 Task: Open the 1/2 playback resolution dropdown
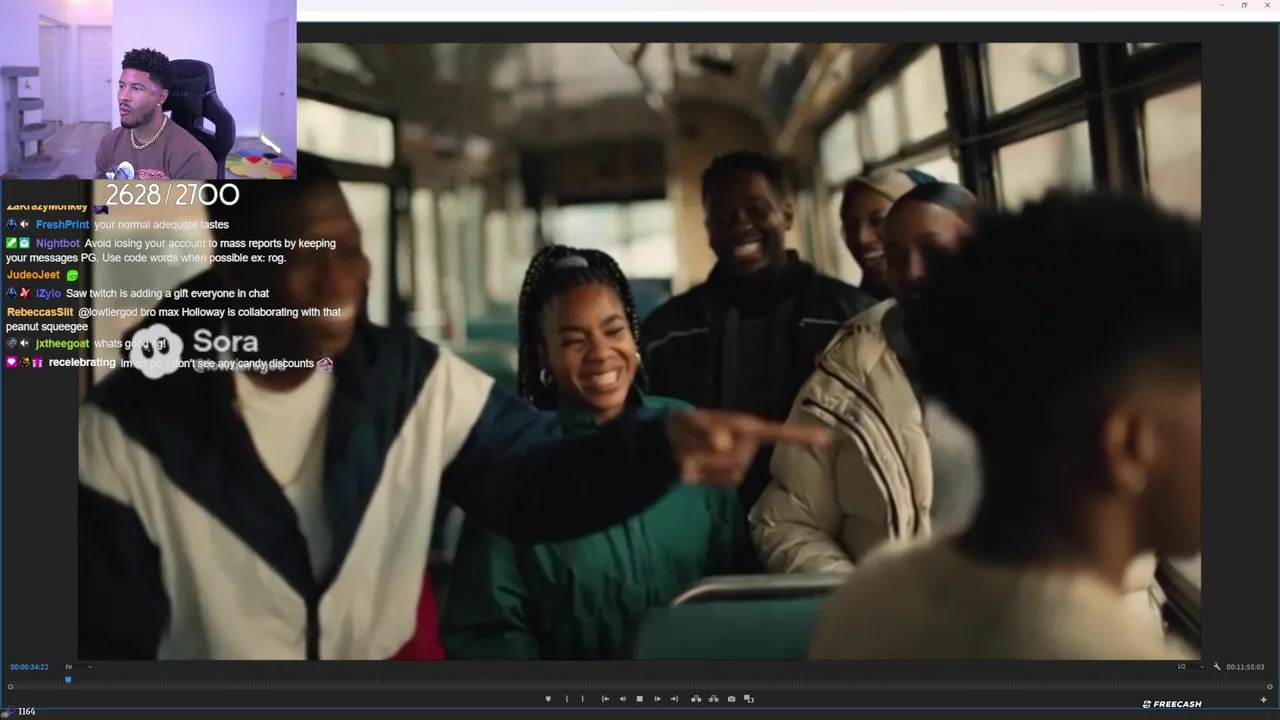(1191, 667)
